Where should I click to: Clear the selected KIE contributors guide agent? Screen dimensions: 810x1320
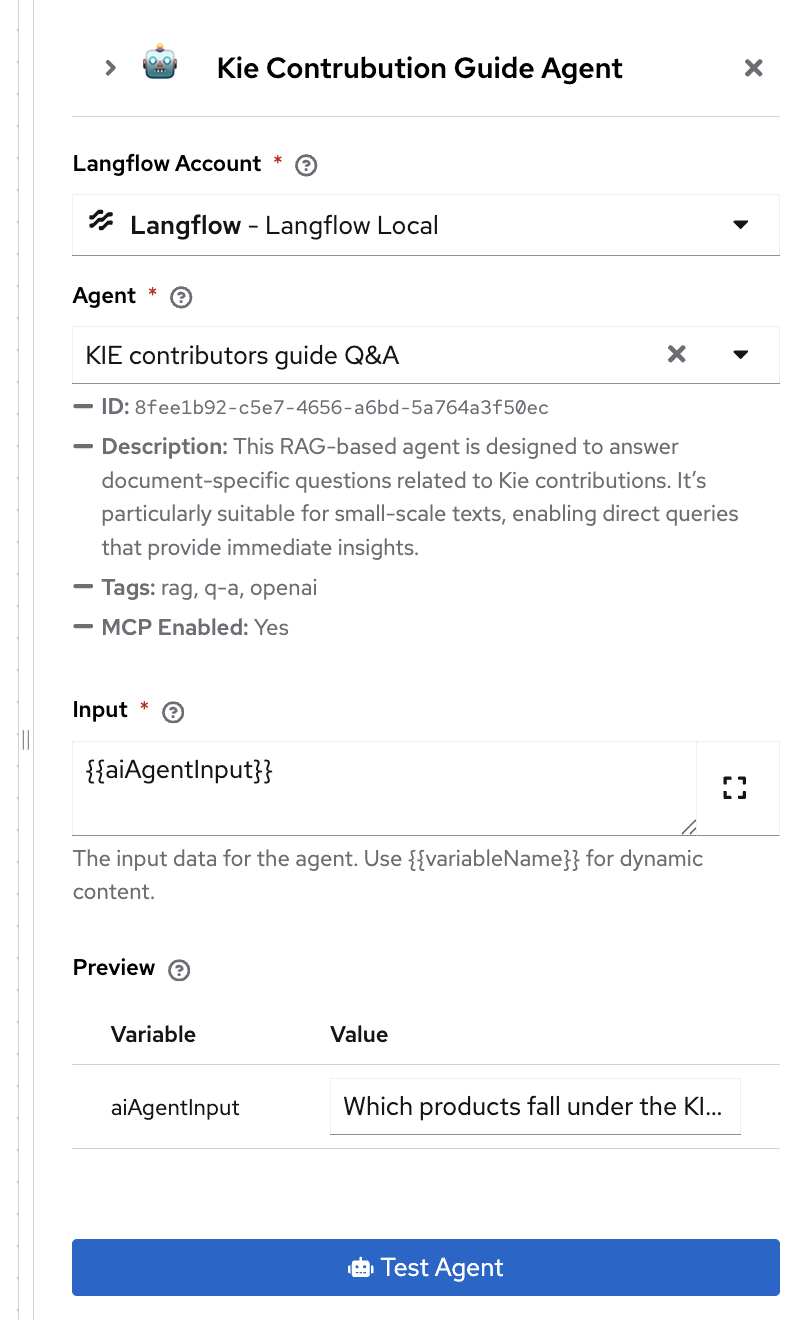click(677, 354)
